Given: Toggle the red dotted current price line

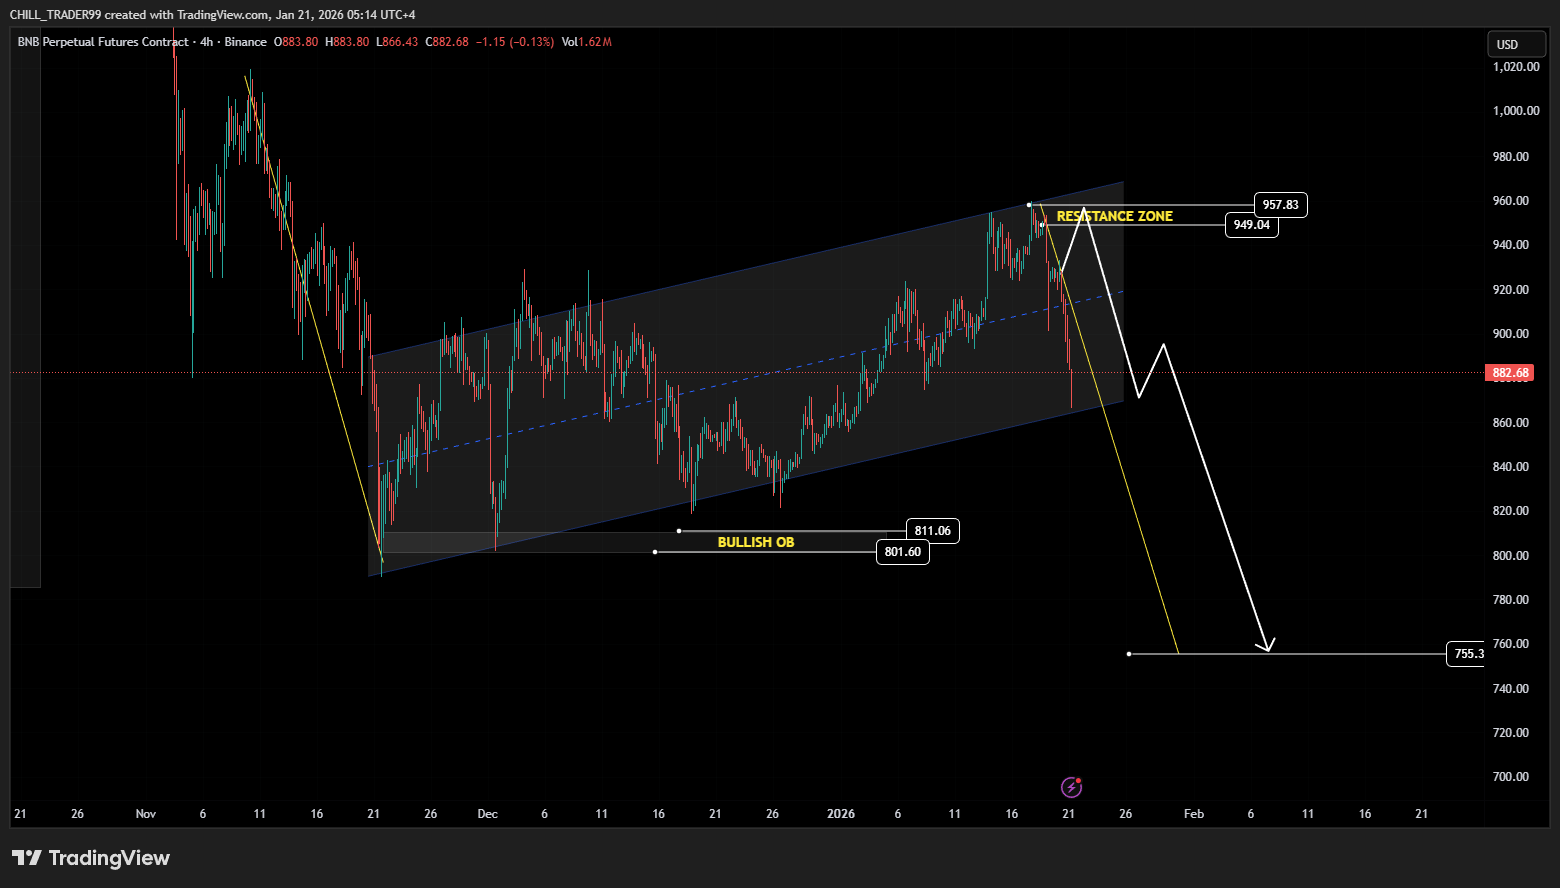Looking at the screenshot, I should click(x=700, y=373).
